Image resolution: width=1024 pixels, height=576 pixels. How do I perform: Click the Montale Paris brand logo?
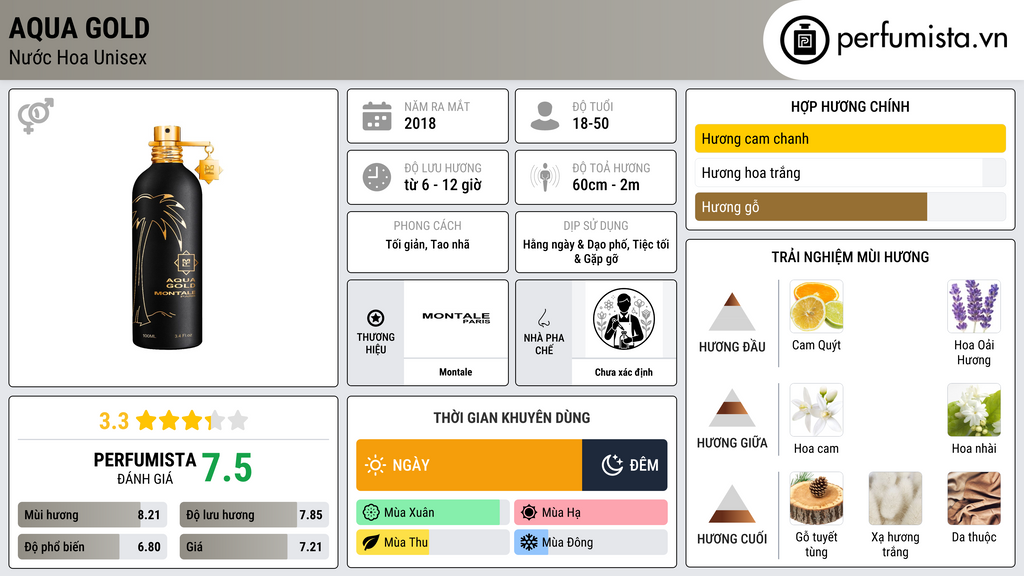pyautogui.click(x=456, y=318)
